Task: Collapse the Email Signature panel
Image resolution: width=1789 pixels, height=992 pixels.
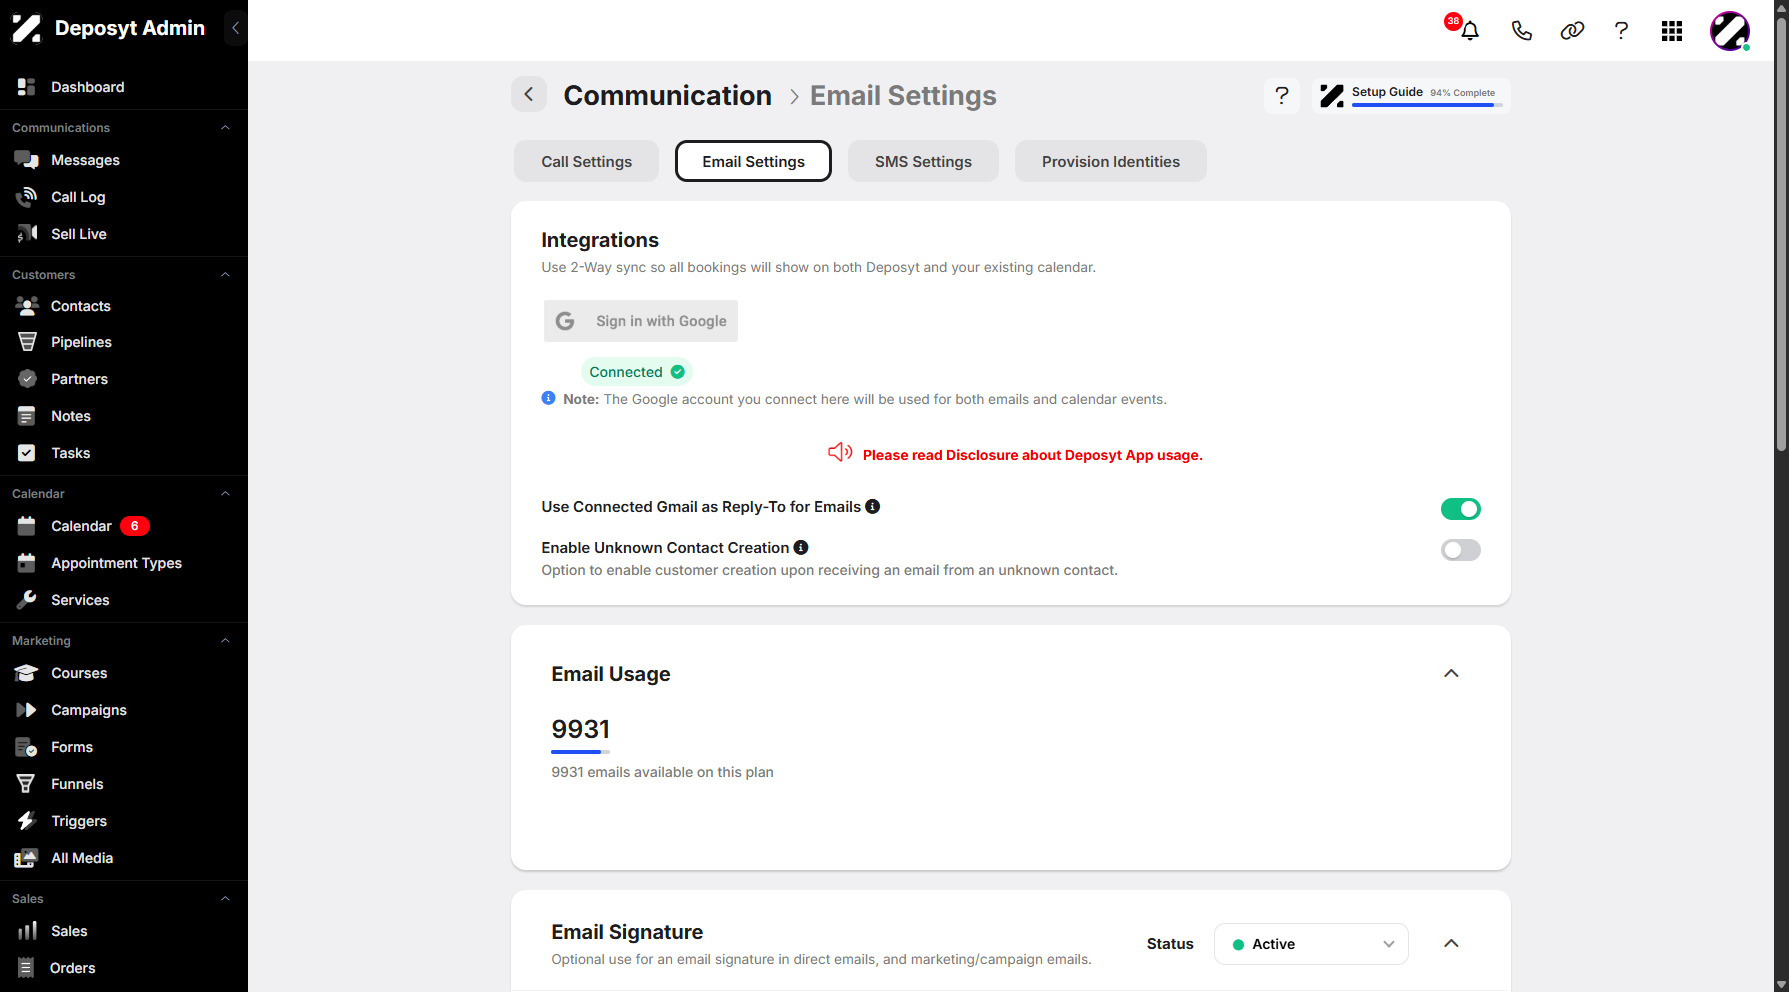Action: point(1451,944)
